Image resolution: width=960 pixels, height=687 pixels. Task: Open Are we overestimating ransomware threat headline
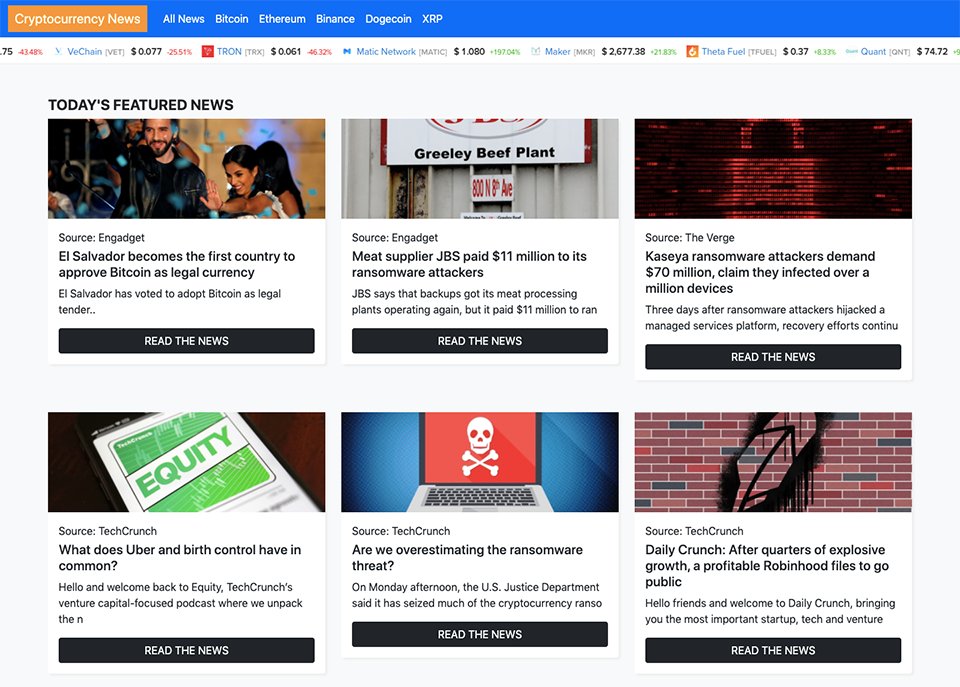pos(468,558)
